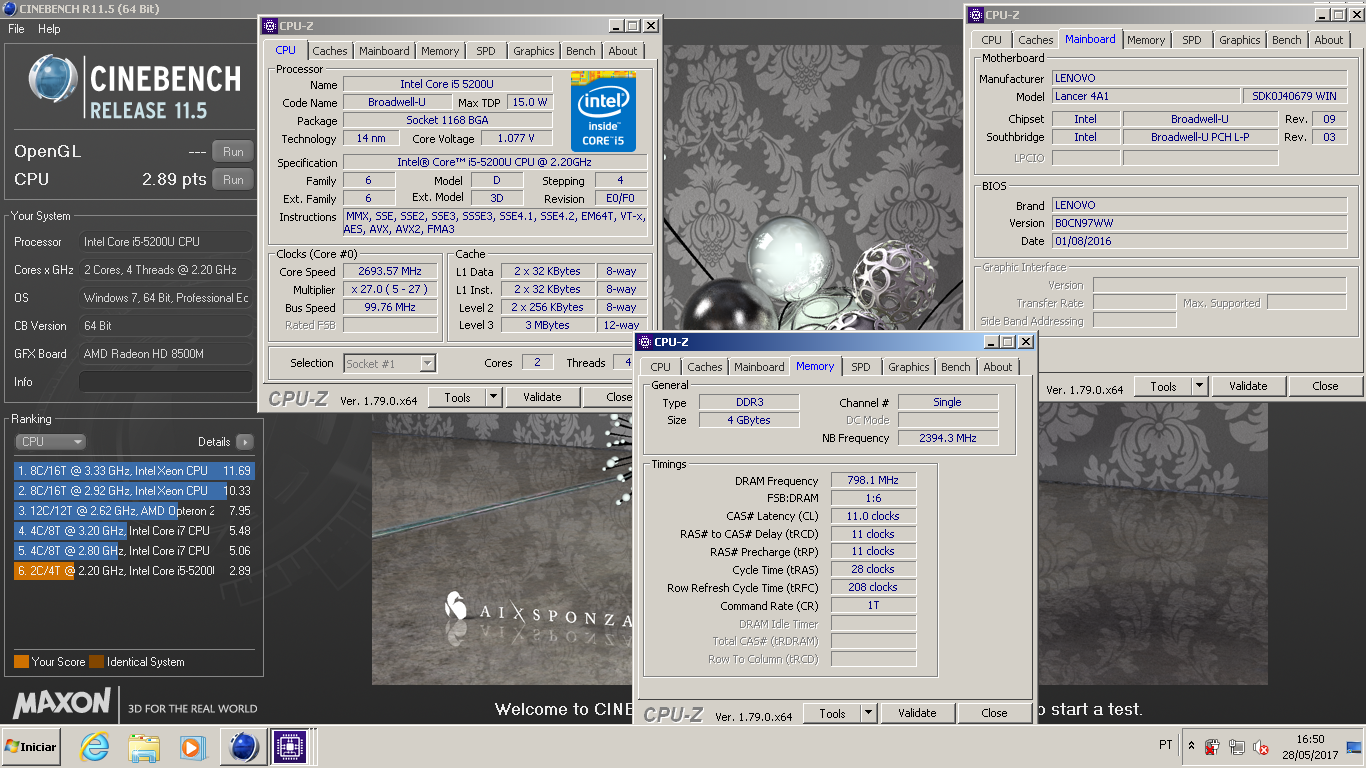The image size is (1366, 768).
Task: Open SPD tab in Memory window
Action: (861, 367)
